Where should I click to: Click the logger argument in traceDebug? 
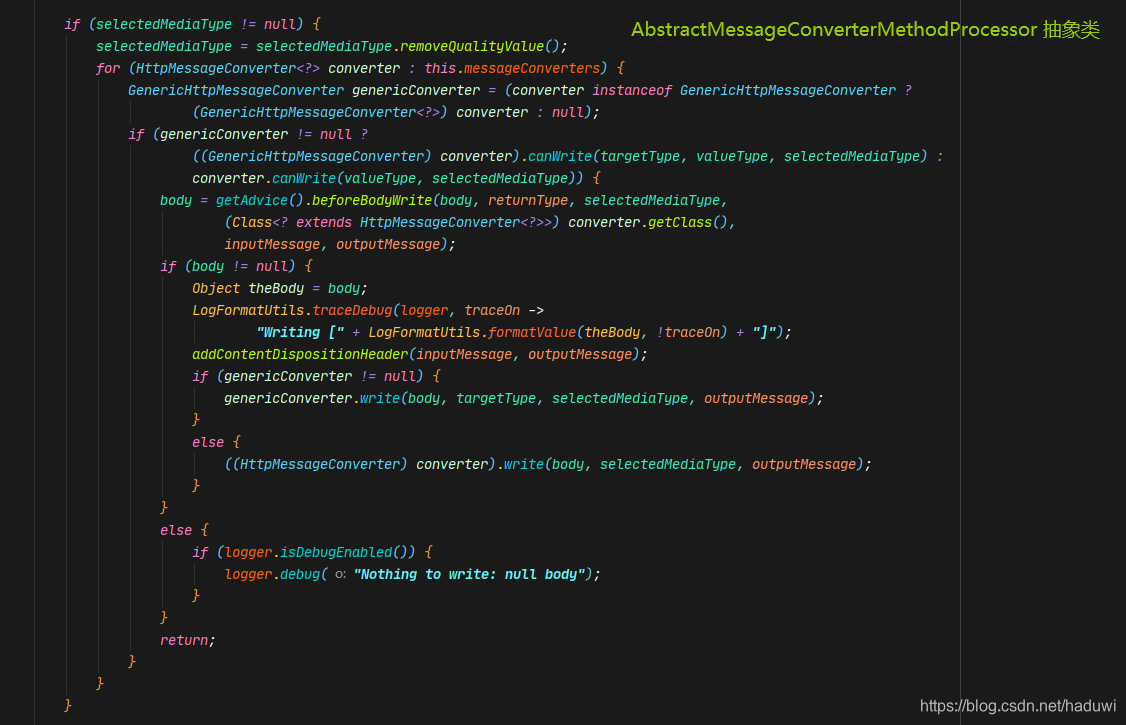point(424,311)
